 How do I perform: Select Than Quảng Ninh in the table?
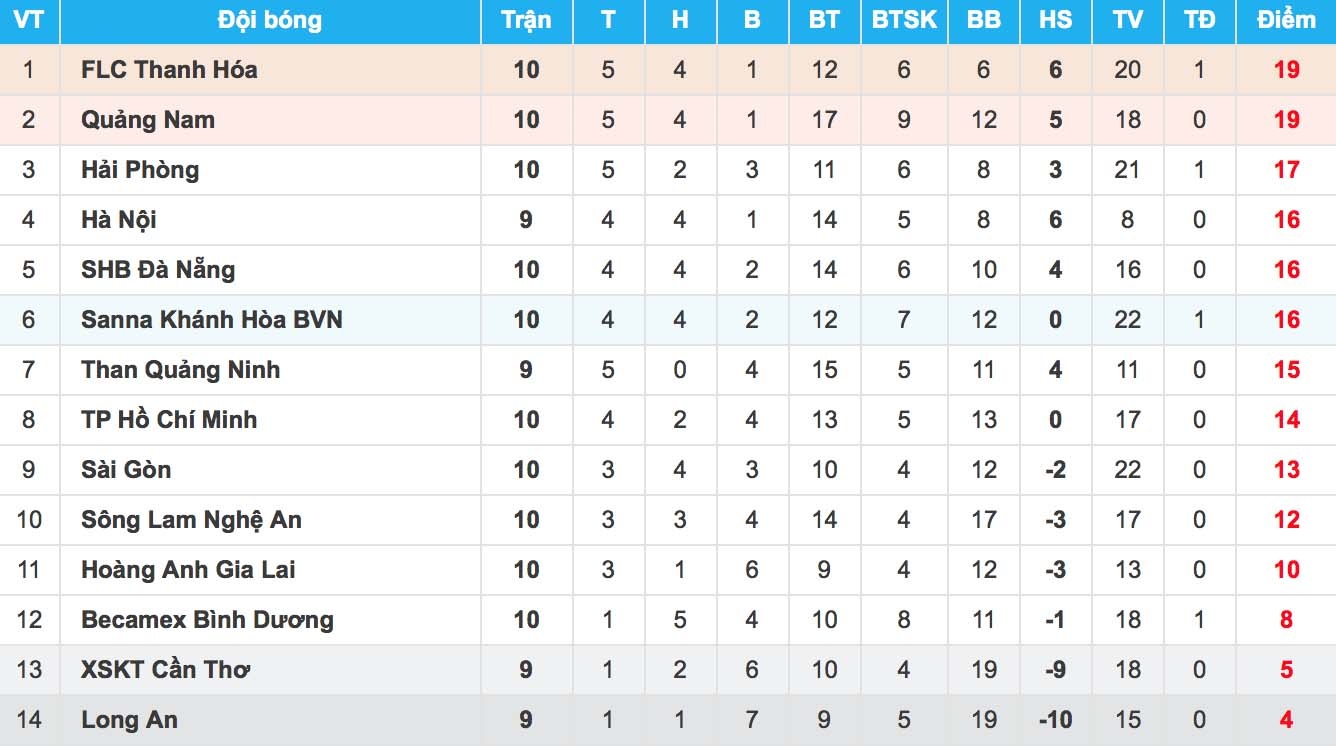pos(181,370)
